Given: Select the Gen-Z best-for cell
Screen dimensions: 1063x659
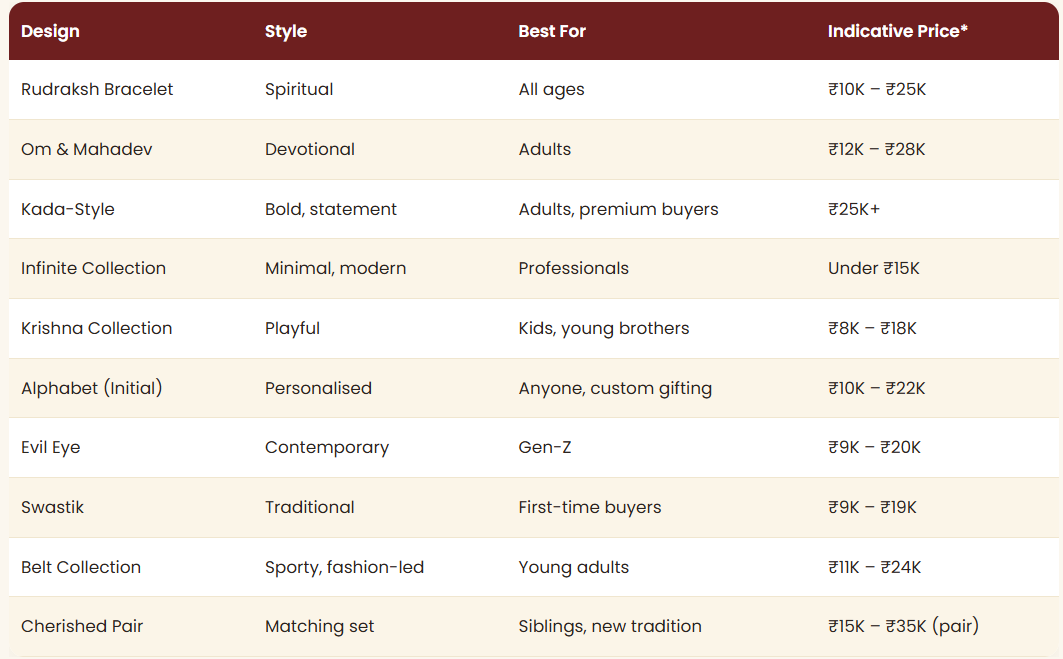Looking at the screenshot, I should 545,447.
